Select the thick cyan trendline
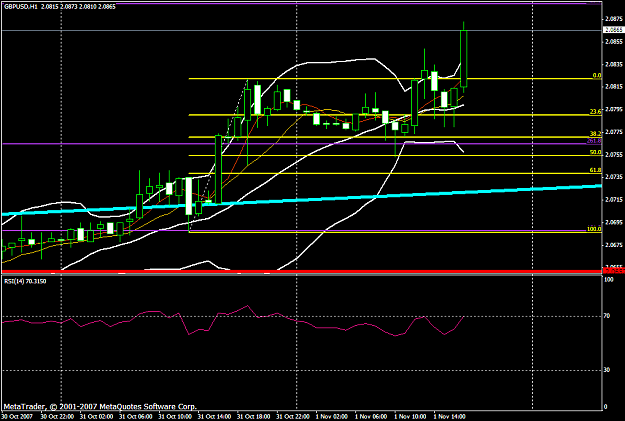The image size is (625, 421). click(301, 200)
